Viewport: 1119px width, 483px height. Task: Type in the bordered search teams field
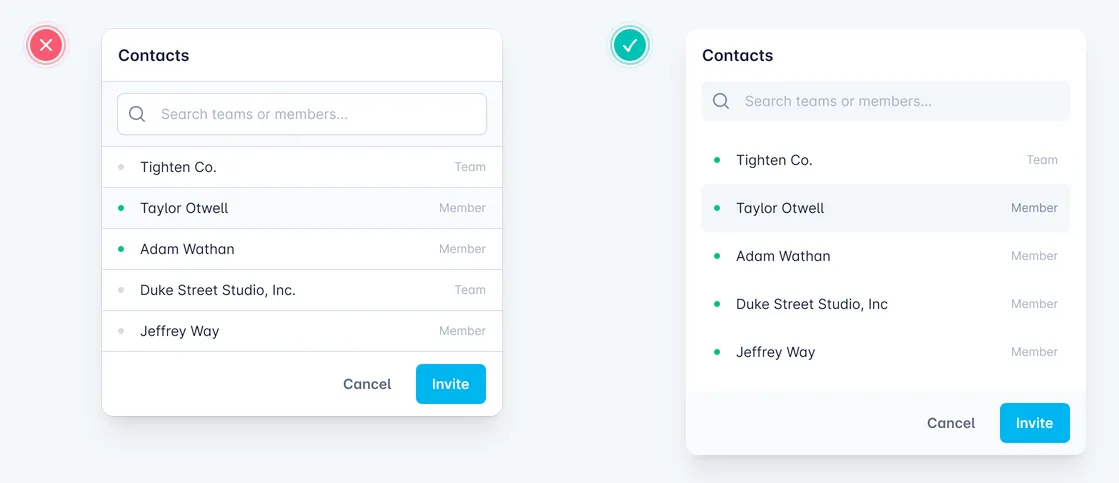click(310, 114)
